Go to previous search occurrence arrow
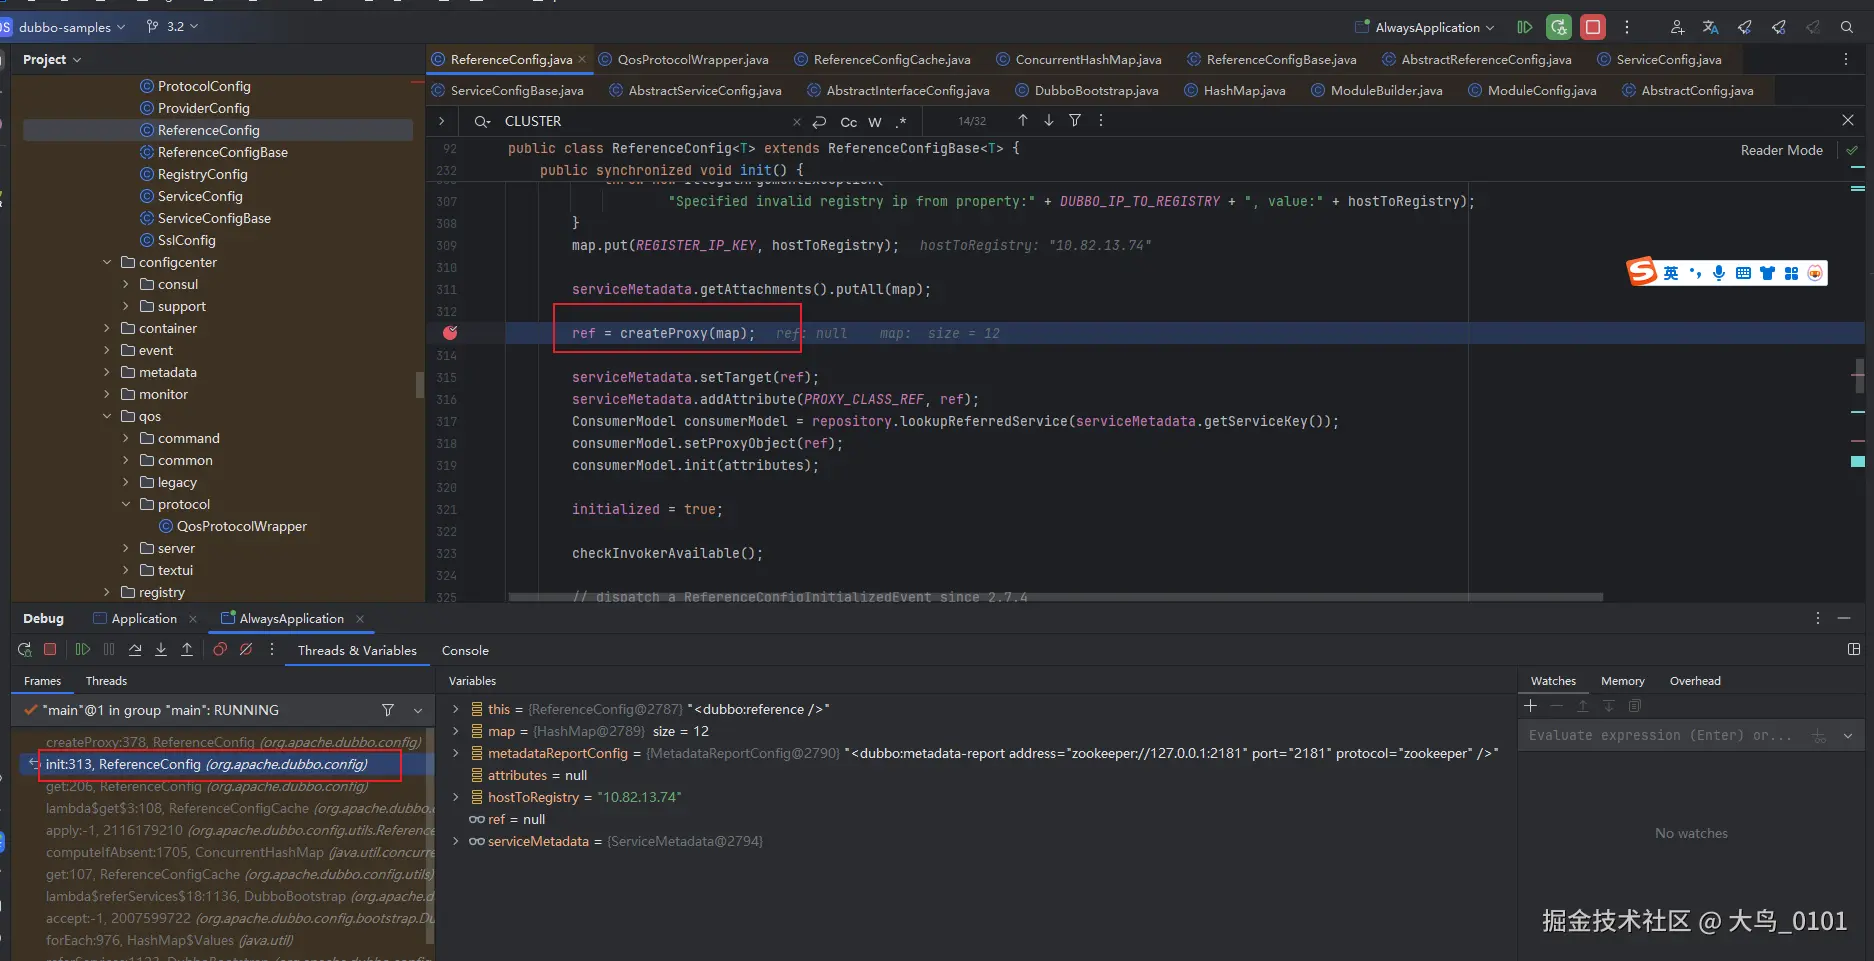The width and height of the screenshot is (1874, 961). (1023, 120)
